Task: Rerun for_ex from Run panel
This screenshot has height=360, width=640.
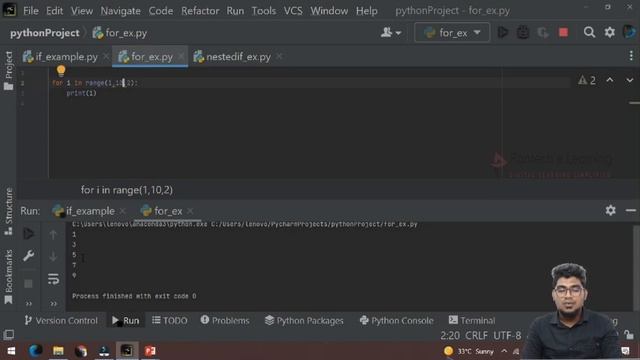Action: [28, 234]
